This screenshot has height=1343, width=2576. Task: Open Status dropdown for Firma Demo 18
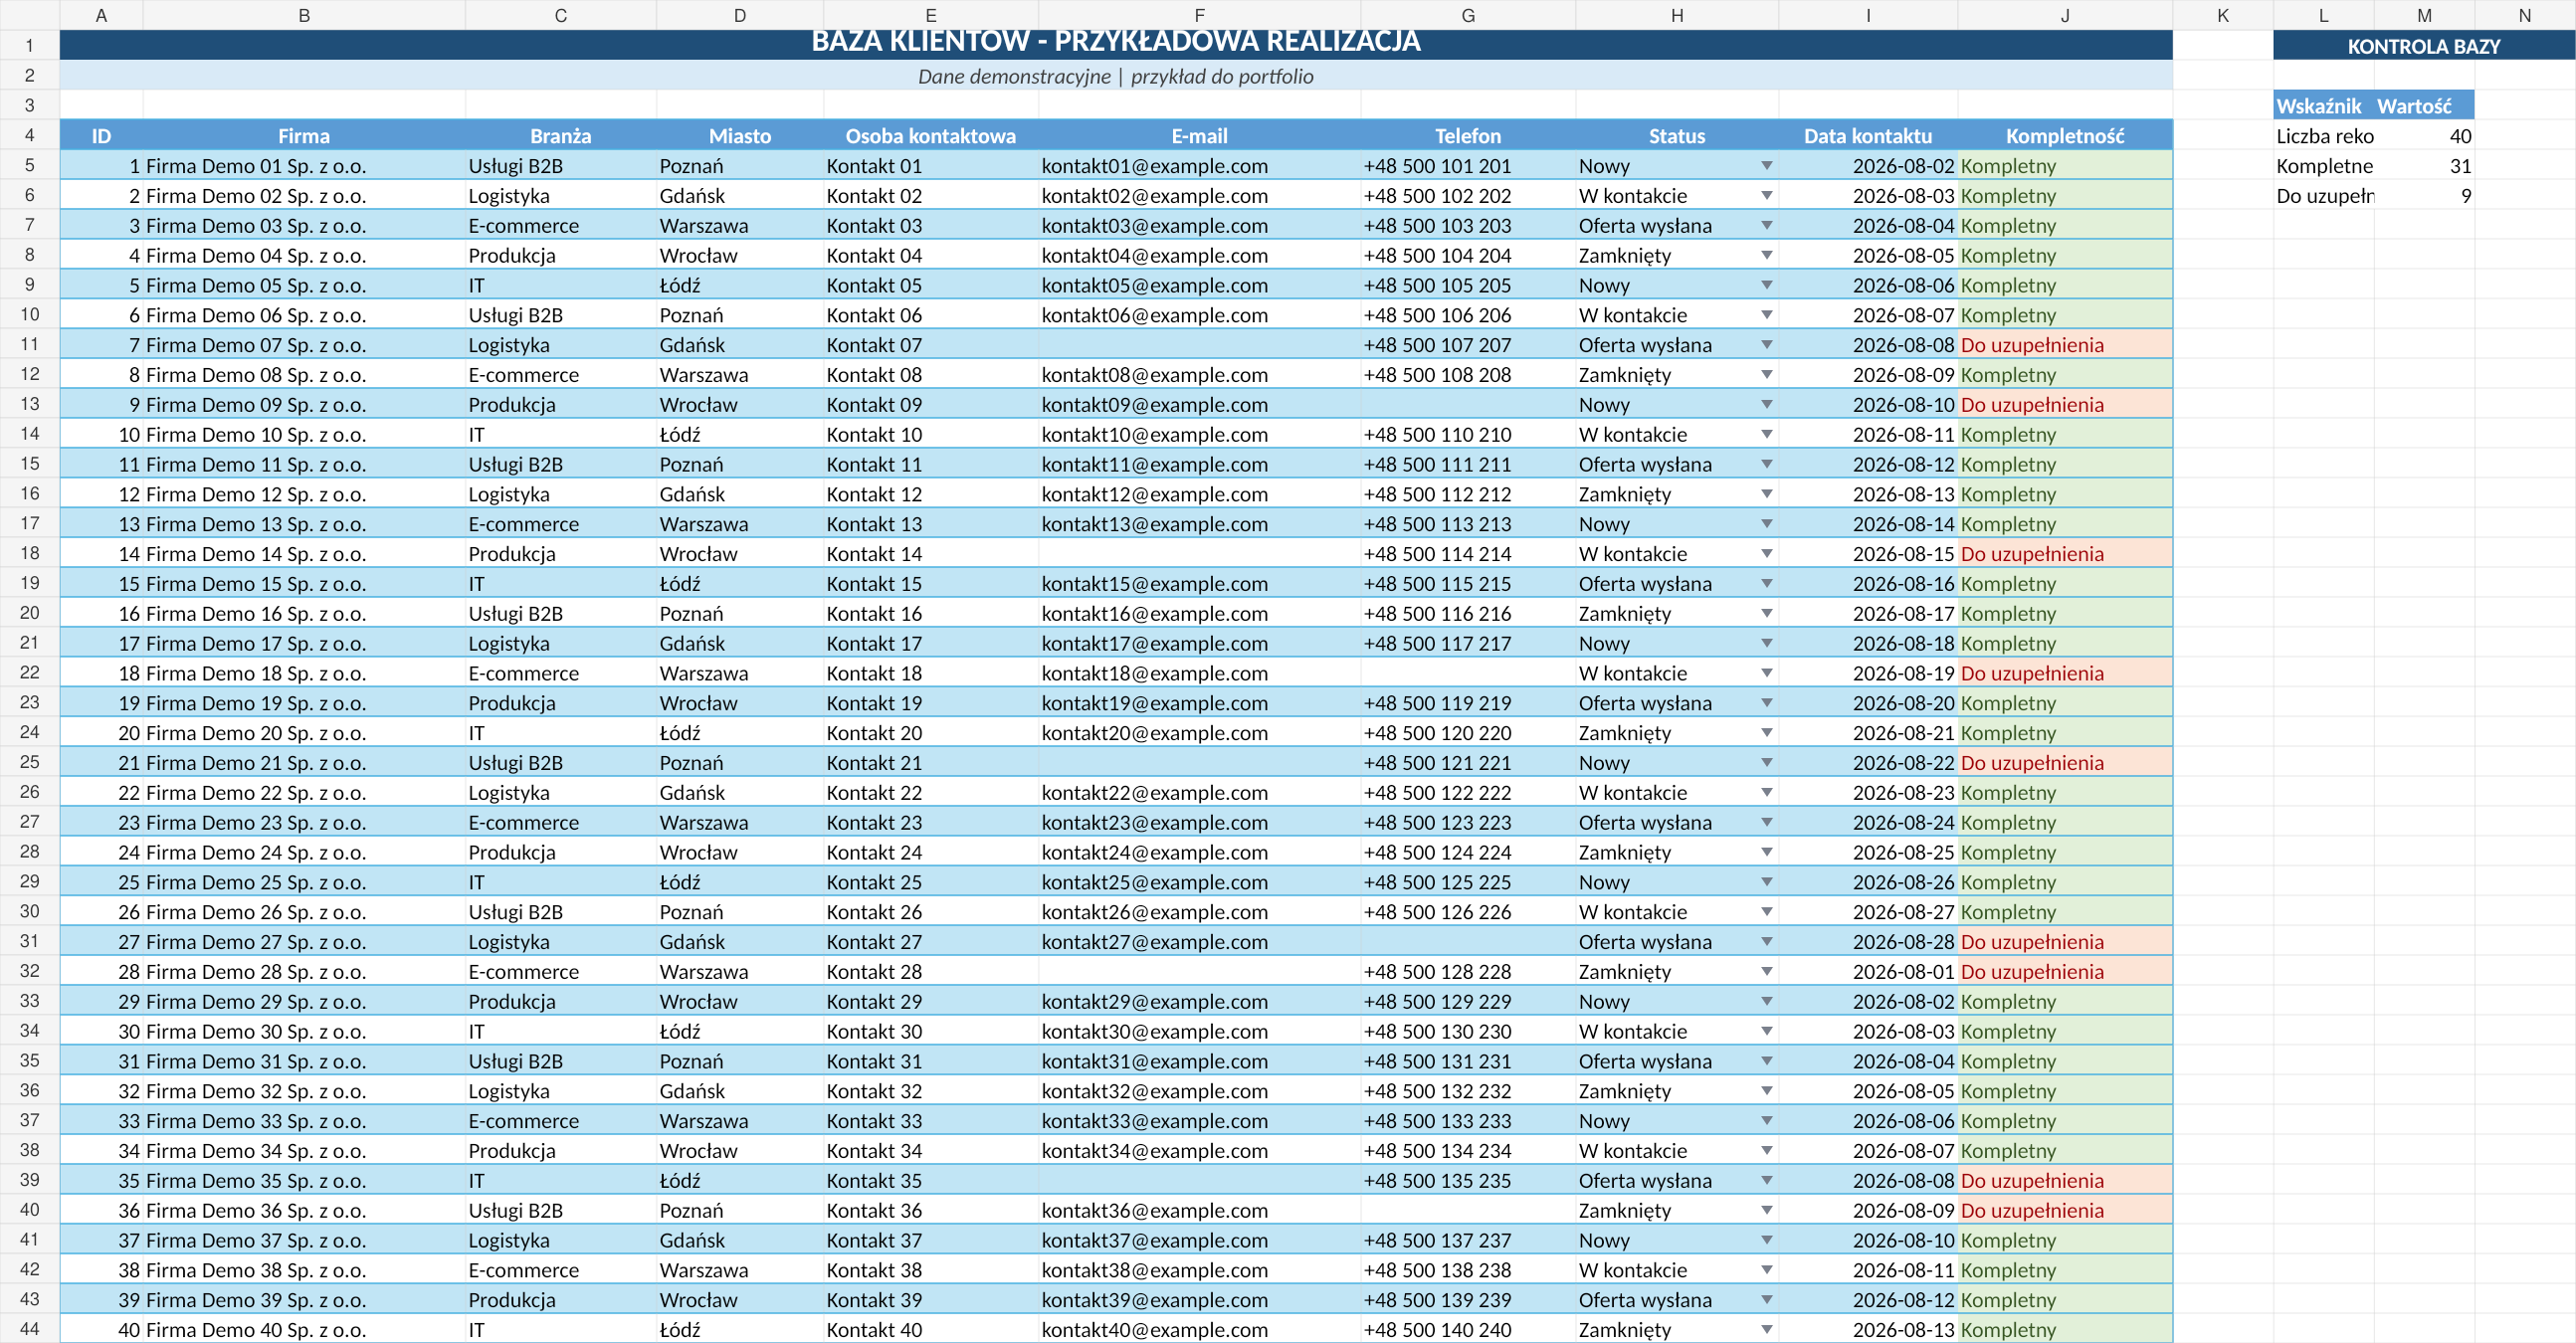pos(1766,673)
